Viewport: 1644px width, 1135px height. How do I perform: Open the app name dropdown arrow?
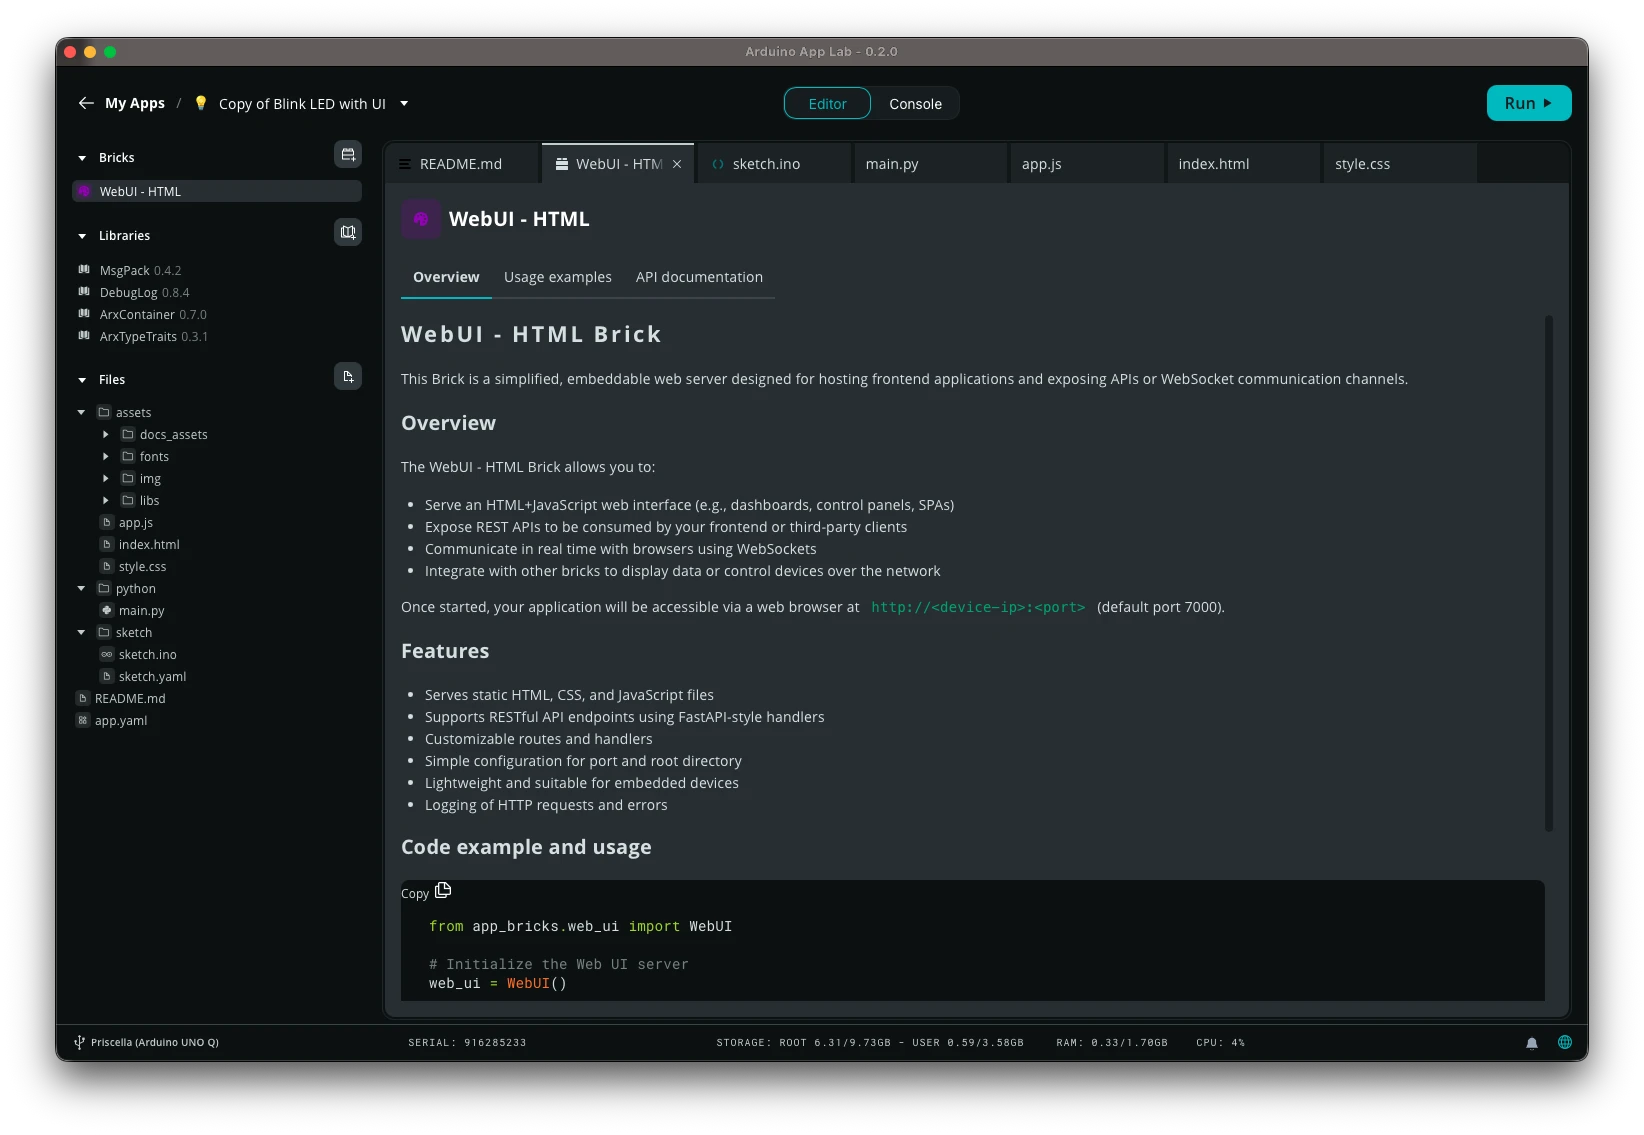[404, 103]
